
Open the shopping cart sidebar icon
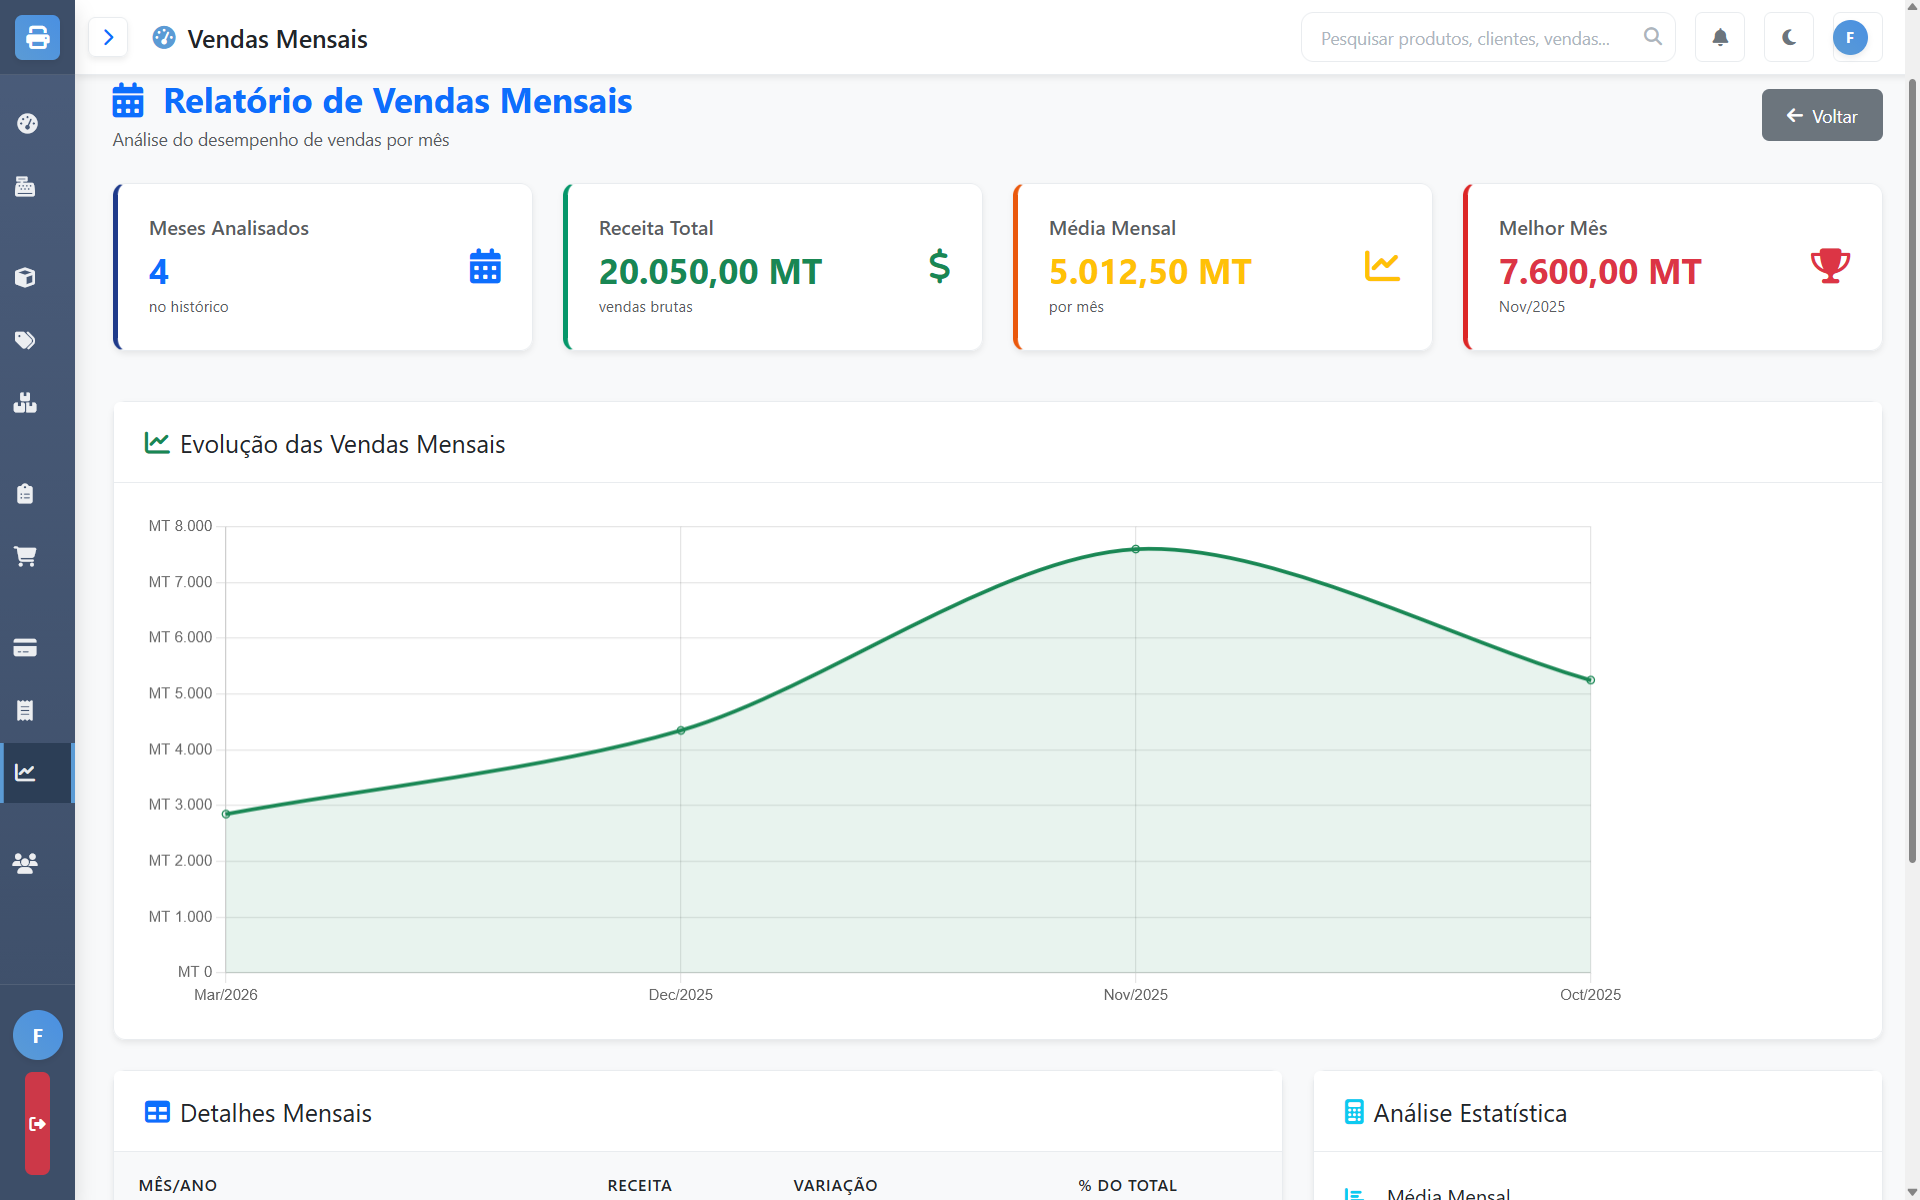(26, 556)
